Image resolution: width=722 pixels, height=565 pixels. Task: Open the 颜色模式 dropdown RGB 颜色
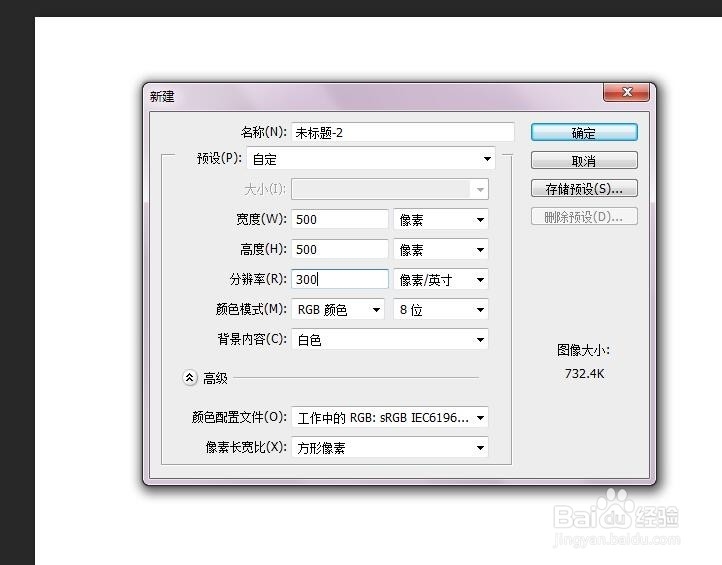pos(338,309)
